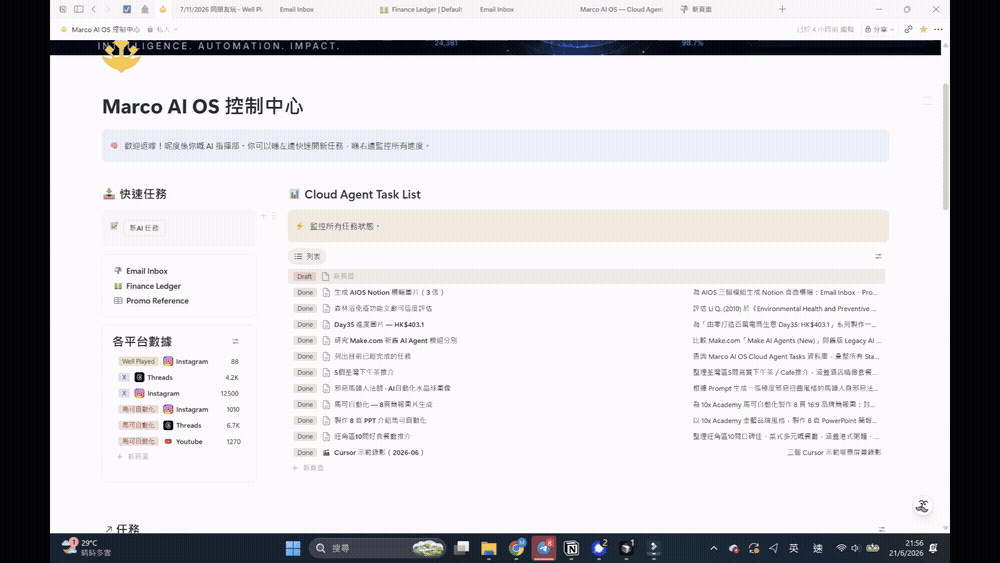Switch to the Marco AI OS — Cloud Agent tab
The width and height of the screenshot is (1000, 563).
click(621, 10)
